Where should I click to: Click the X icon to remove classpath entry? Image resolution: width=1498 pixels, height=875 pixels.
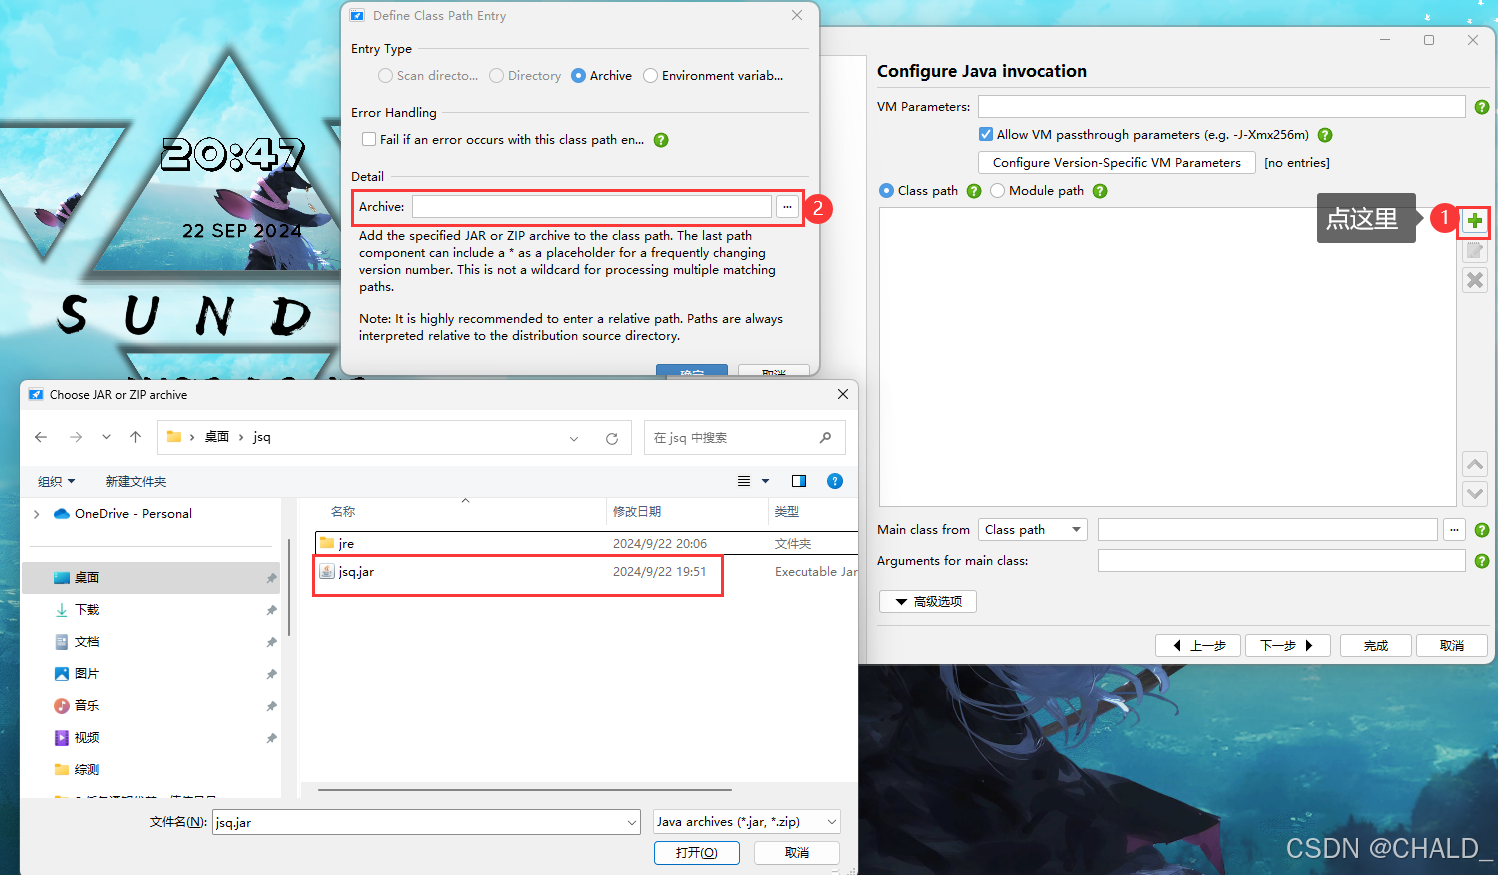[x=1474, y=280]
